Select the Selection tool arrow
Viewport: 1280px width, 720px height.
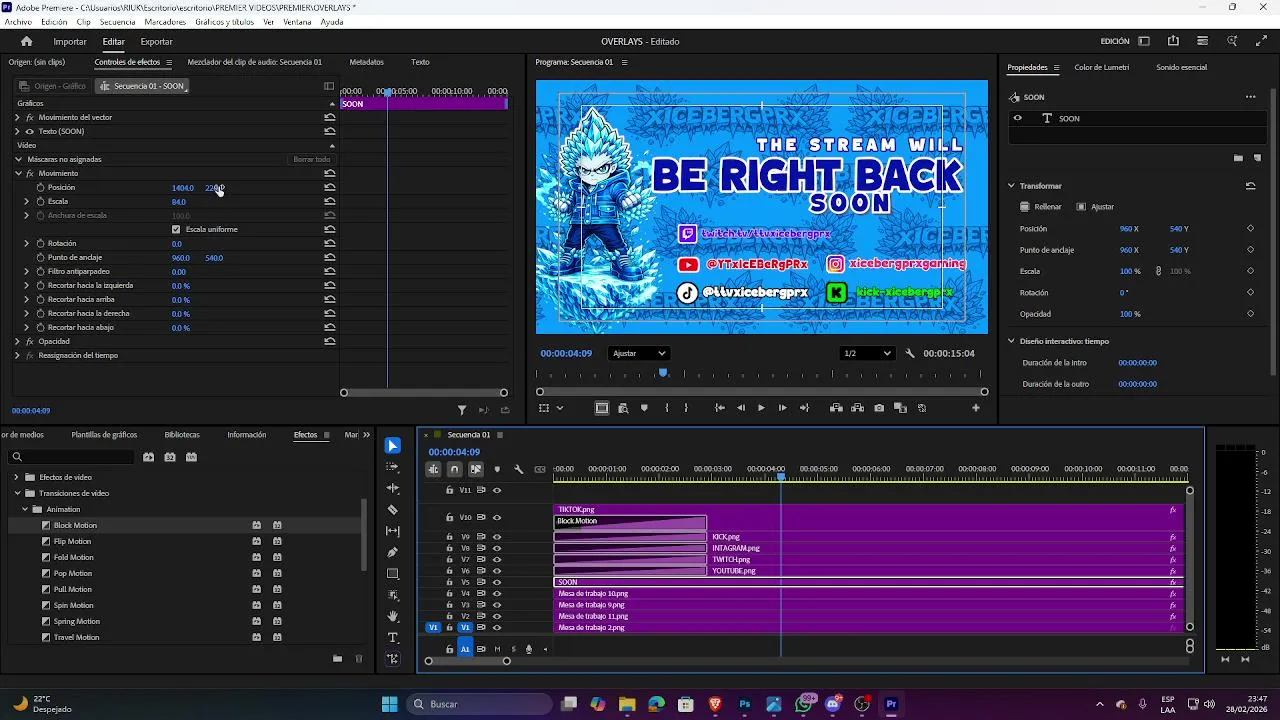coord(393,446)
